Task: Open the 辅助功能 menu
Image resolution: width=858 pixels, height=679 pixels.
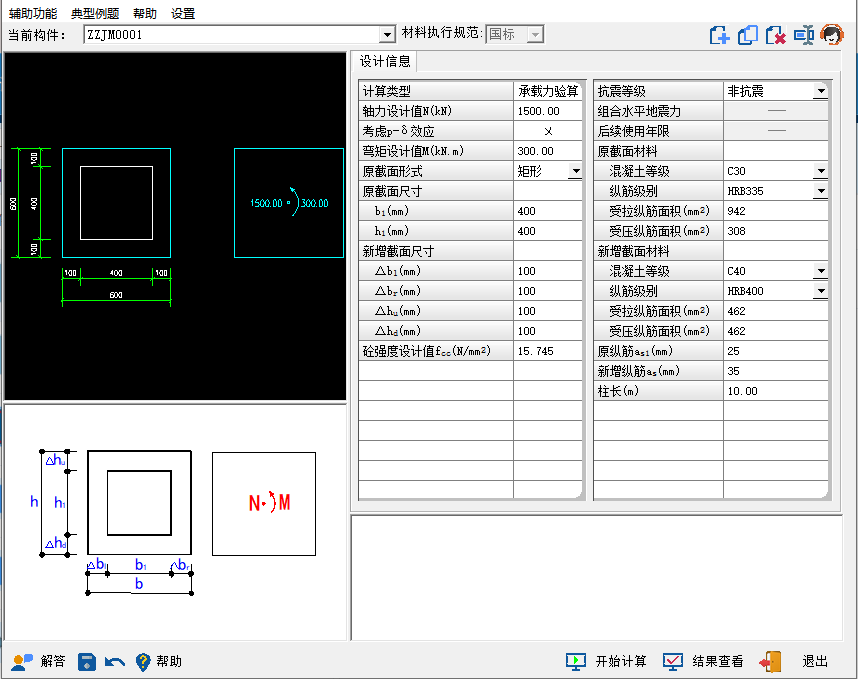Action: coord(34,13)
